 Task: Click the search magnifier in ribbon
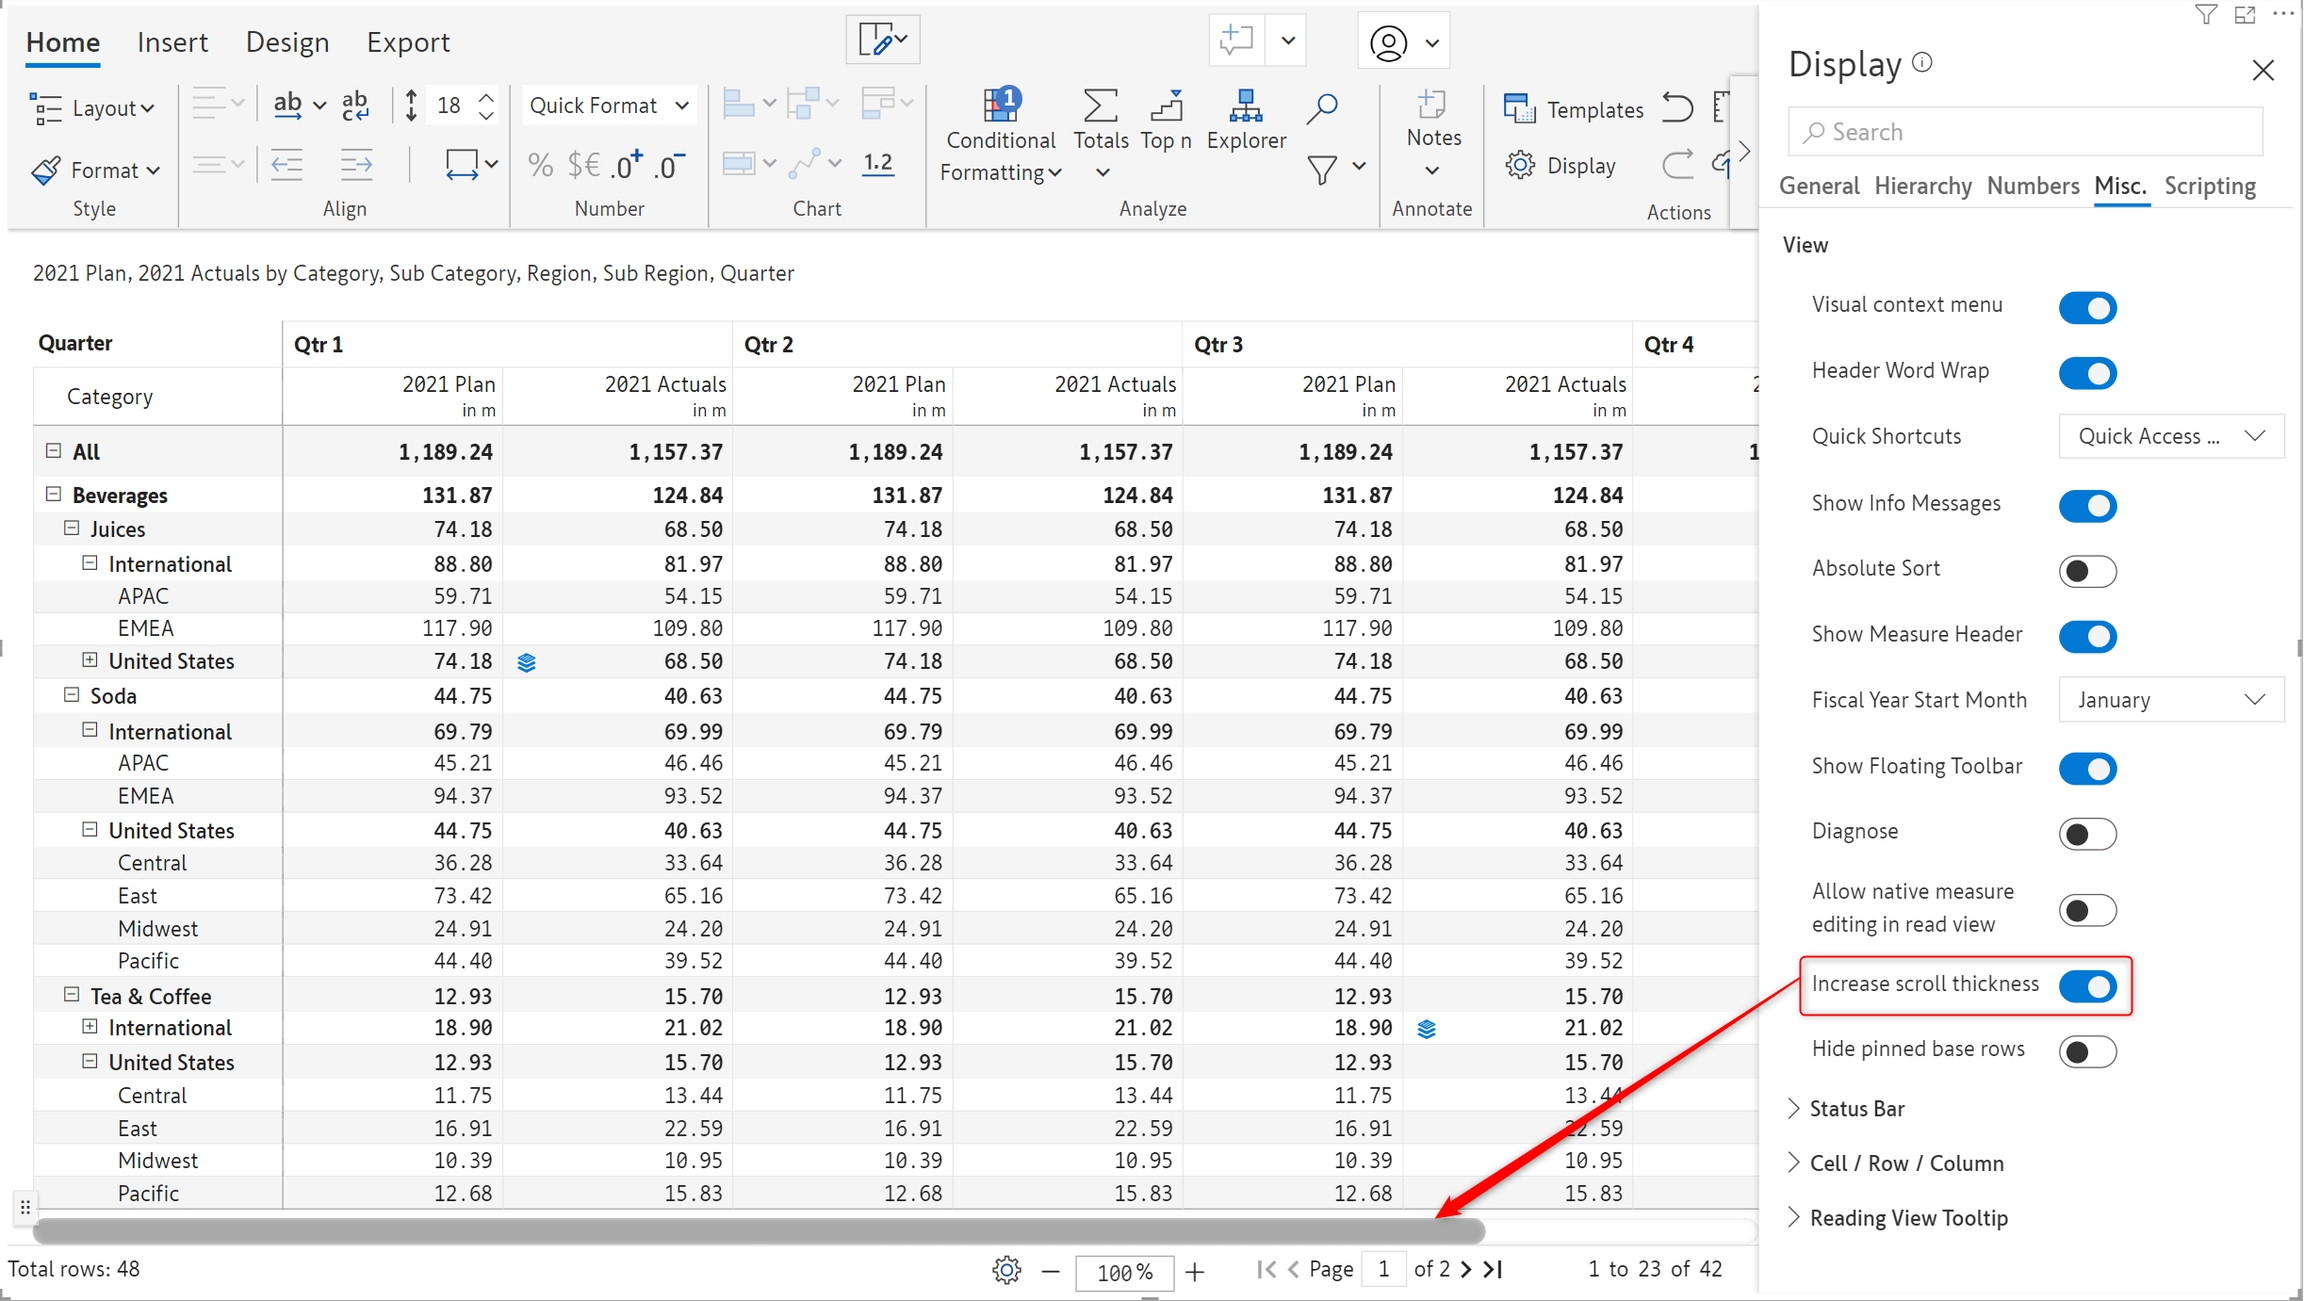(x=1322, y=108)
